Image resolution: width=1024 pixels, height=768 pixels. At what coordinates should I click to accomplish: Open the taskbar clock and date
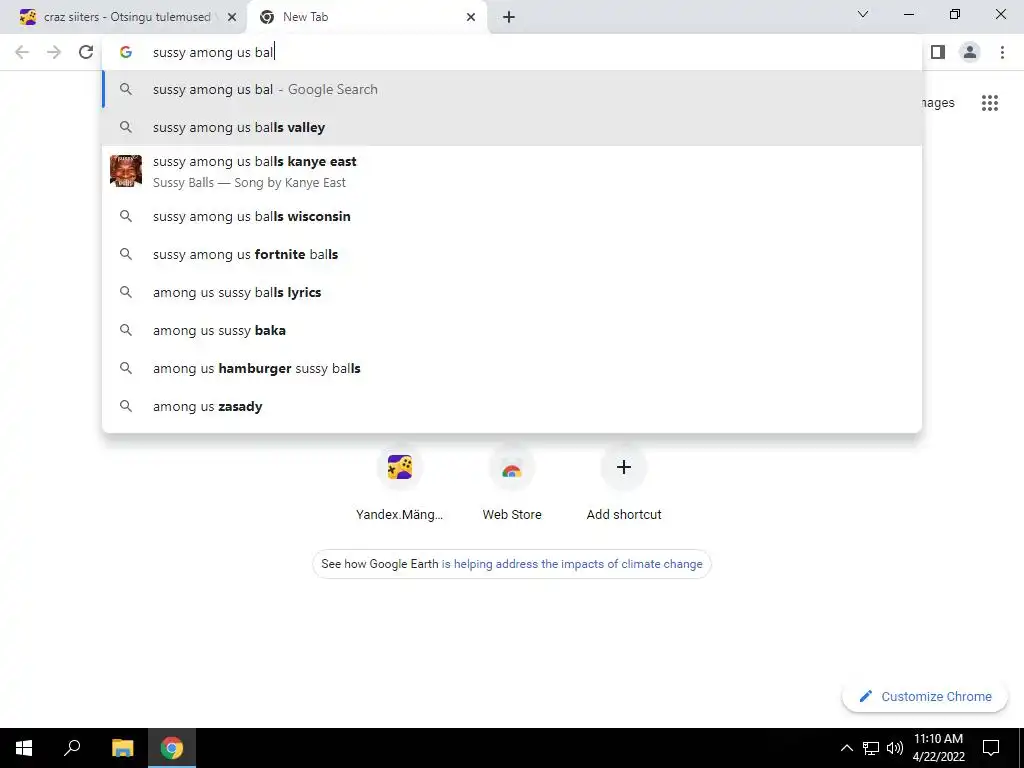click(938, 748)
